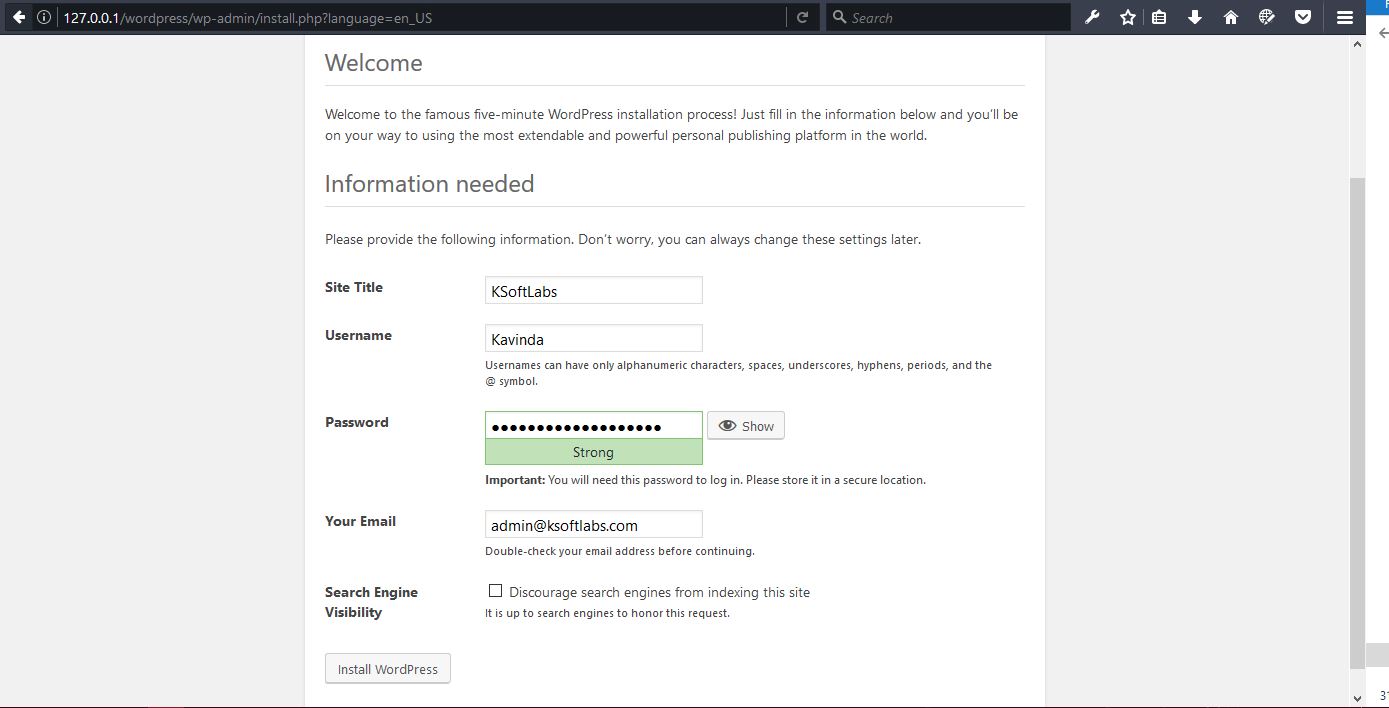This screenshot has height=708, width=1389.
Task: Click the address bar URL
Action: [248, 17]
